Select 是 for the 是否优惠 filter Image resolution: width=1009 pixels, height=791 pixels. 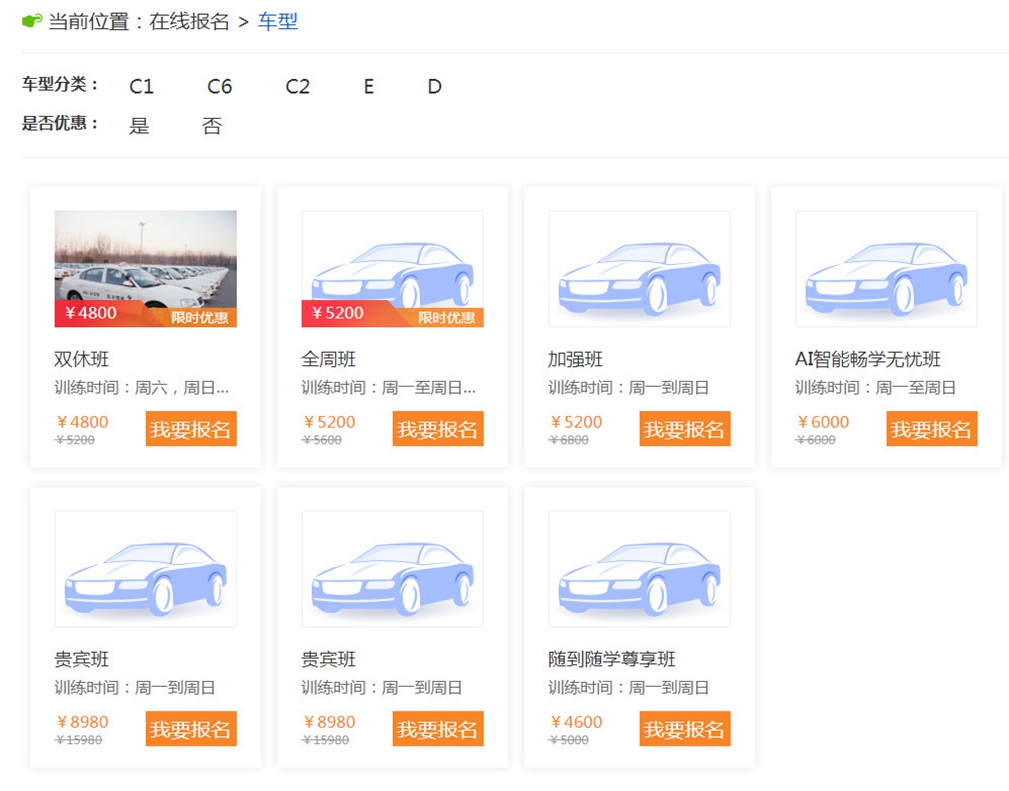pos(139,126)
